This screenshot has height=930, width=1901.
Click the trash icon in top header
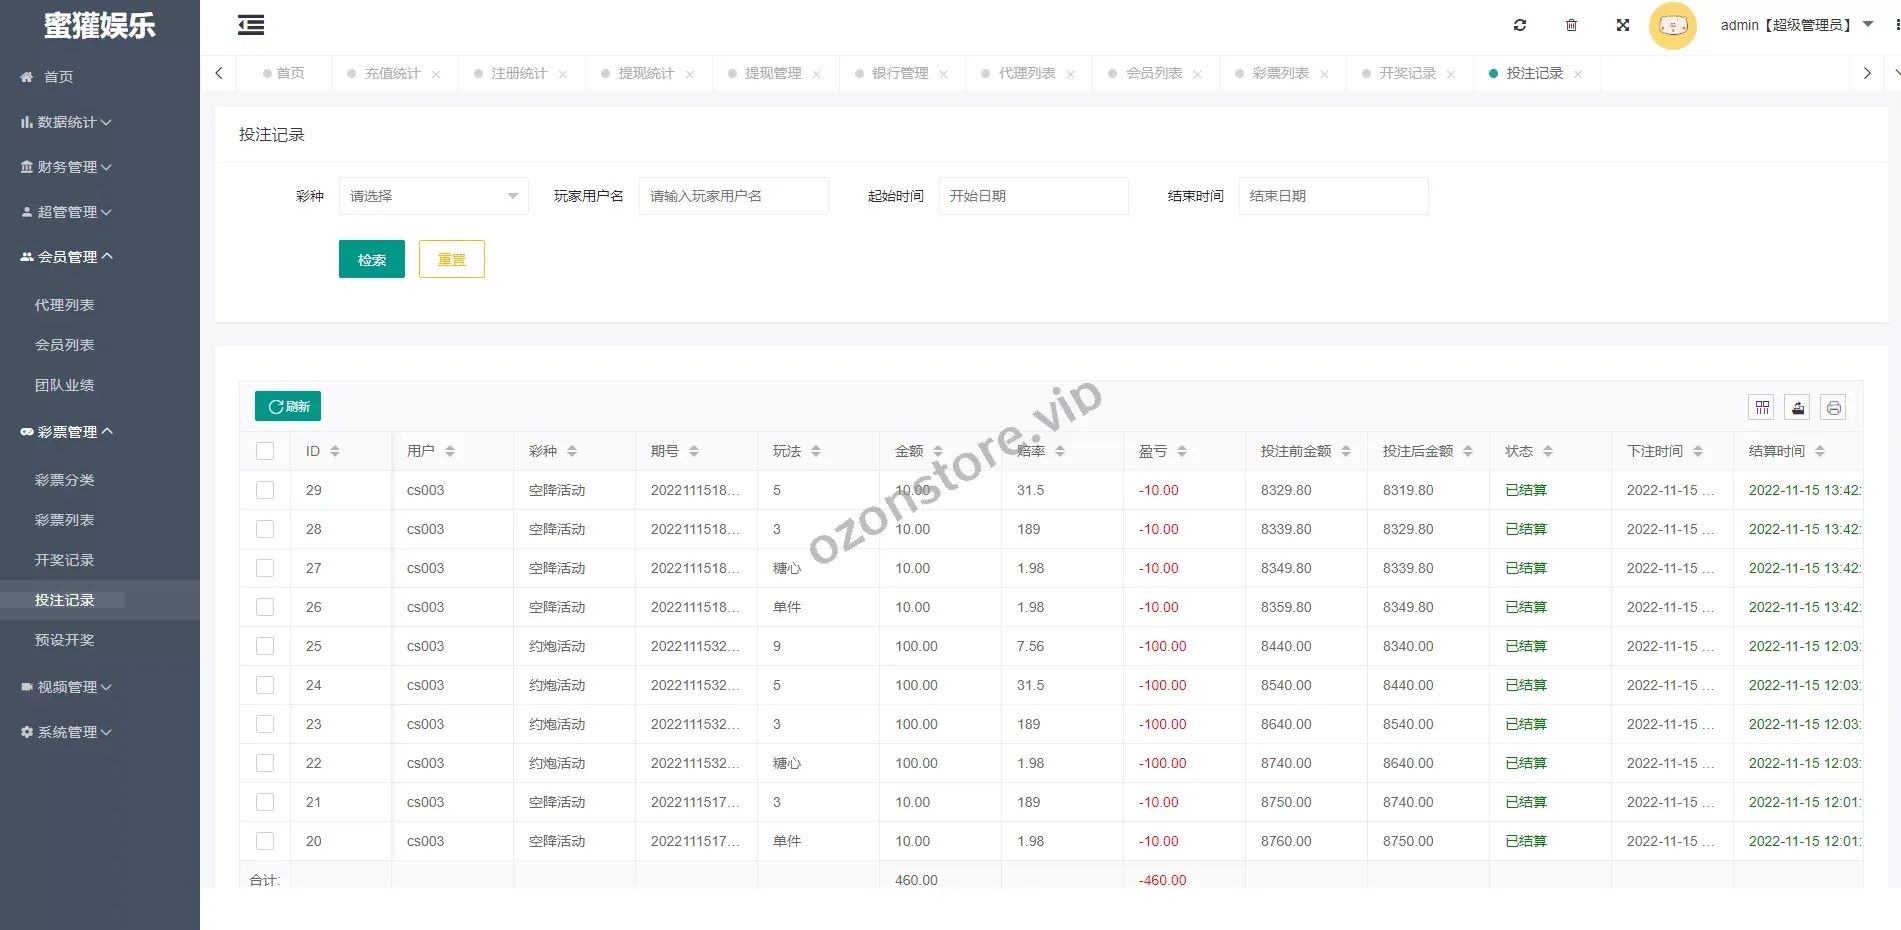tap(1571, 25)
